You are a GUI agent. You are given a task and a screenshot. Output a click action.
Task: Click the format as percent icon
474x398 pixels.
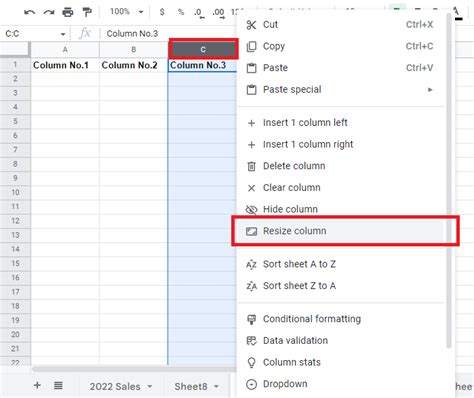(181, 12)
